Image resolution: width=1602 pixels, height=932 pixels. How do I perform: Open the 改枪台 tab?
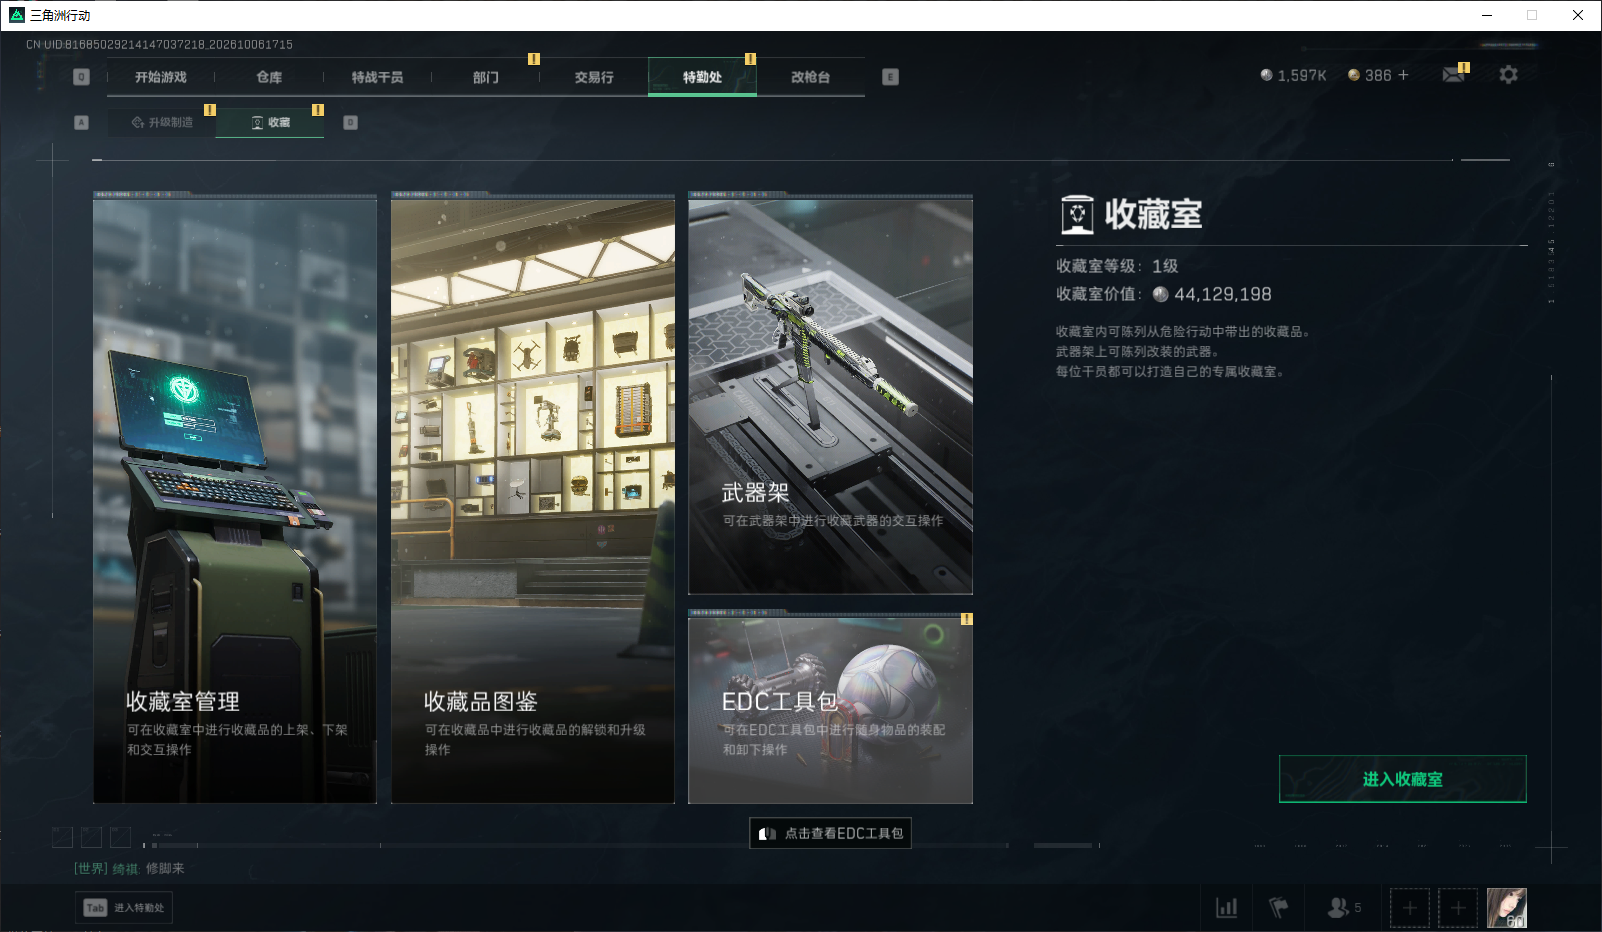point(810,77)
